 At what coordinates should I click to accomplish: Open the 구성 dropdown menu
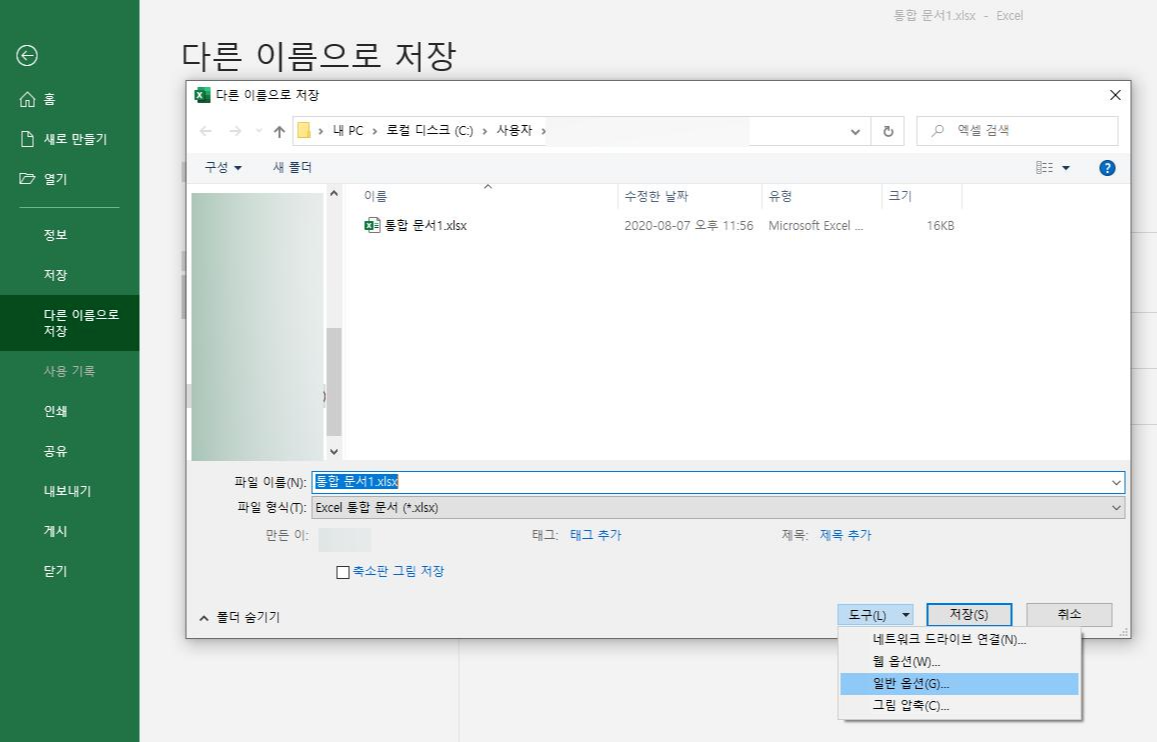(x=223, y=167)
